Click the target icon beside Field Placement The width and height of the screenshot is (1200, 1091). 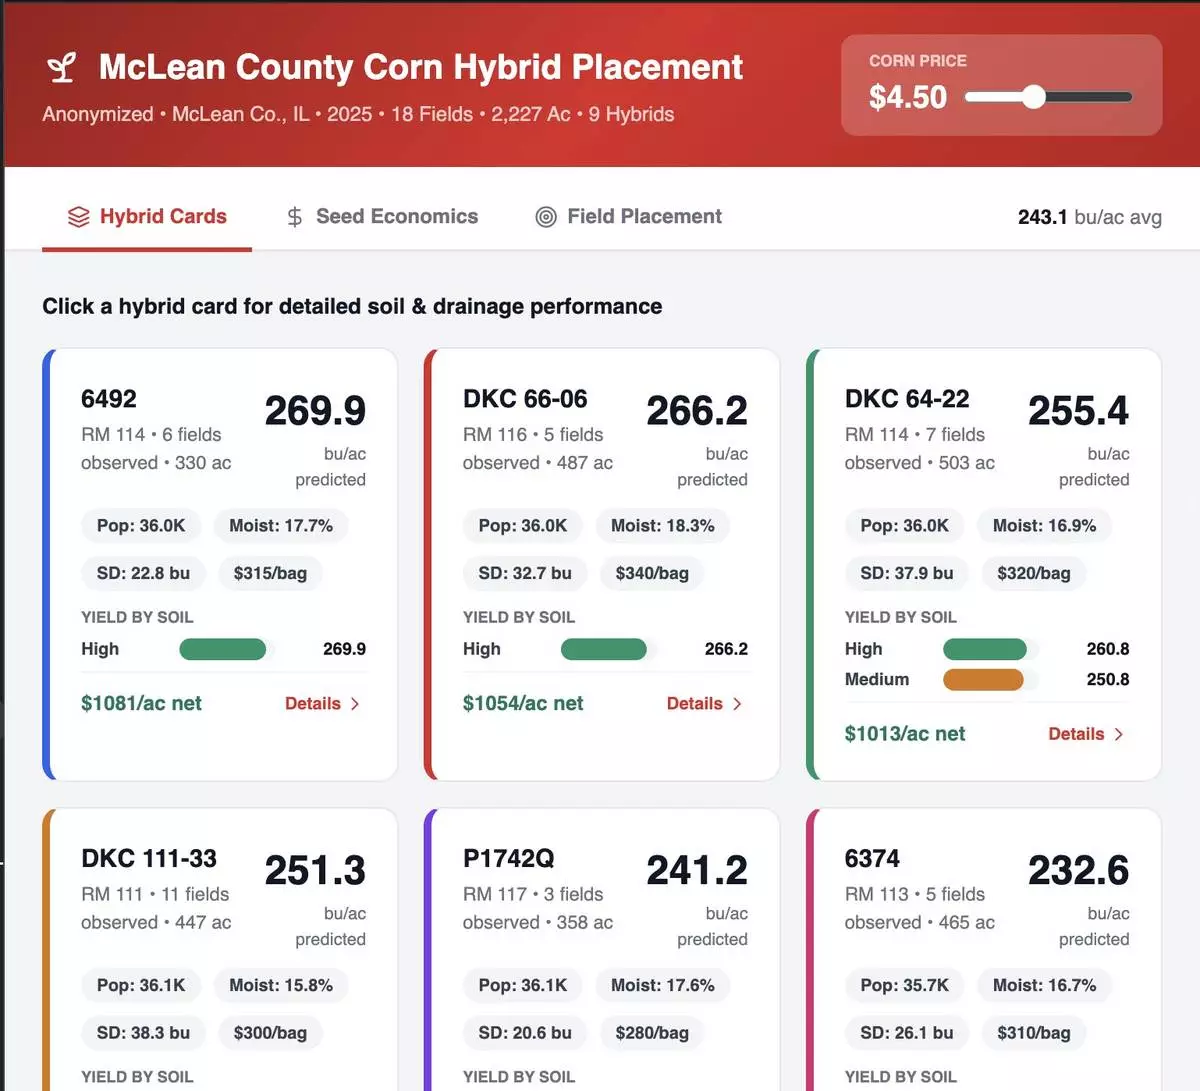tap(545, 216)
